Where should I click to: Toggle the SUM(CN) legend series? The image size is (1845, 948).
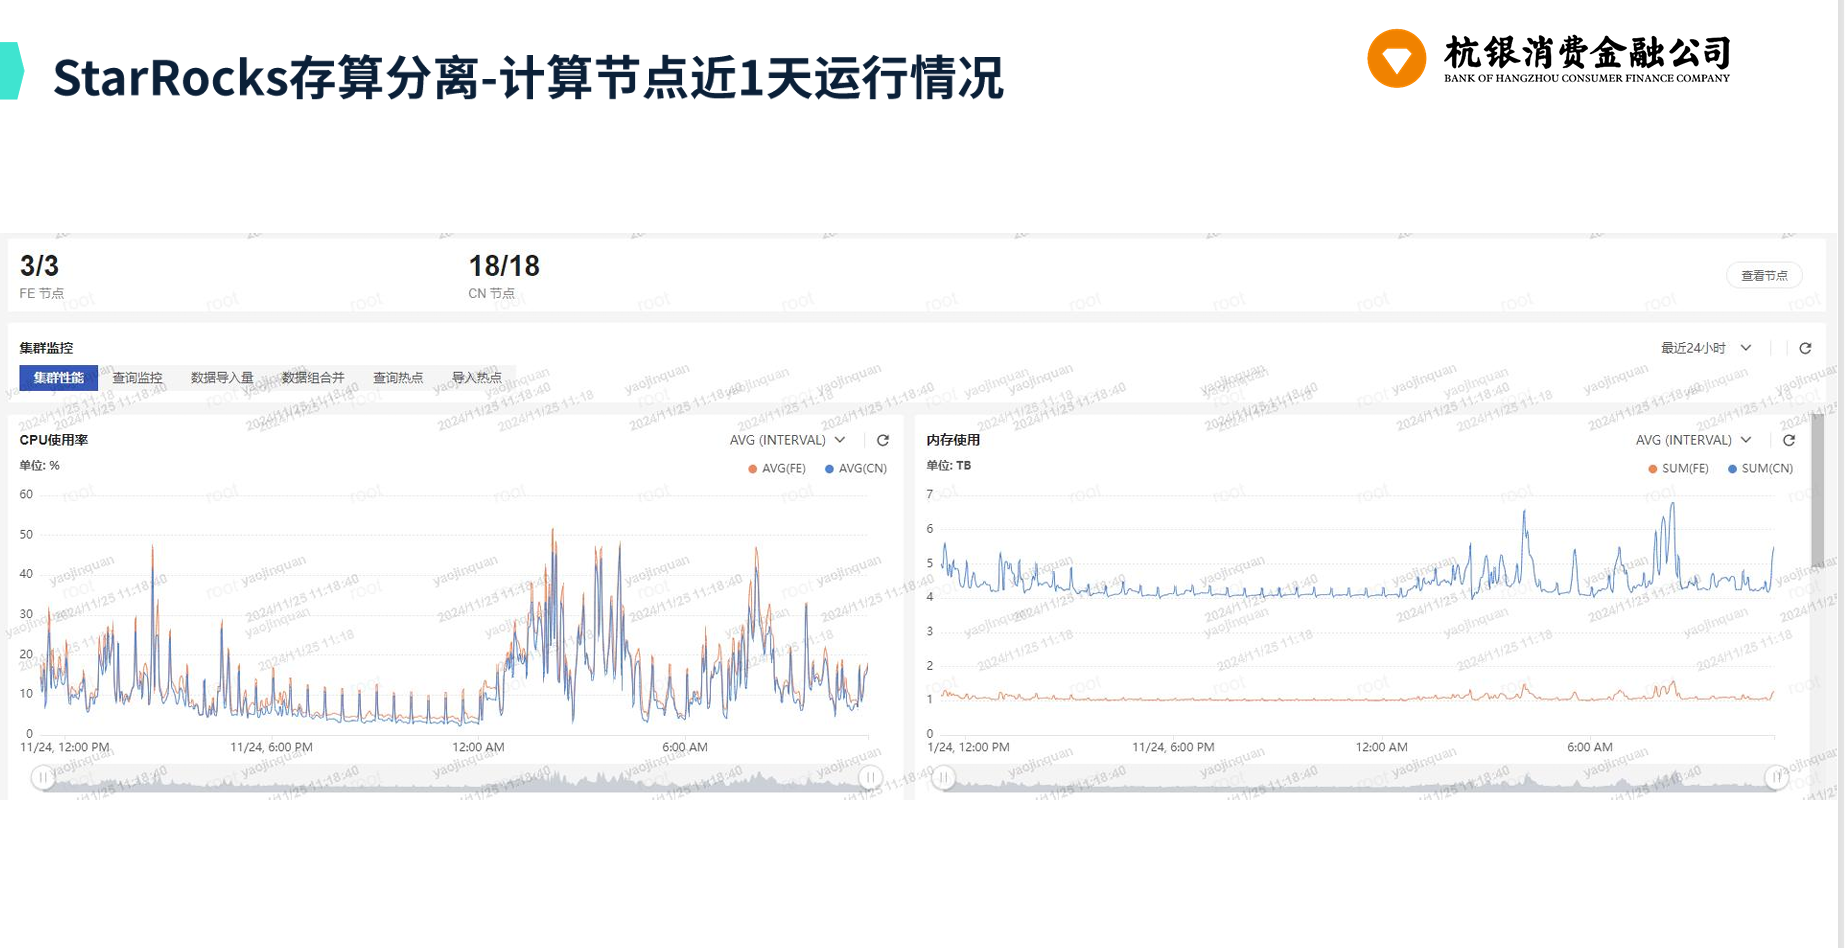1761,468
